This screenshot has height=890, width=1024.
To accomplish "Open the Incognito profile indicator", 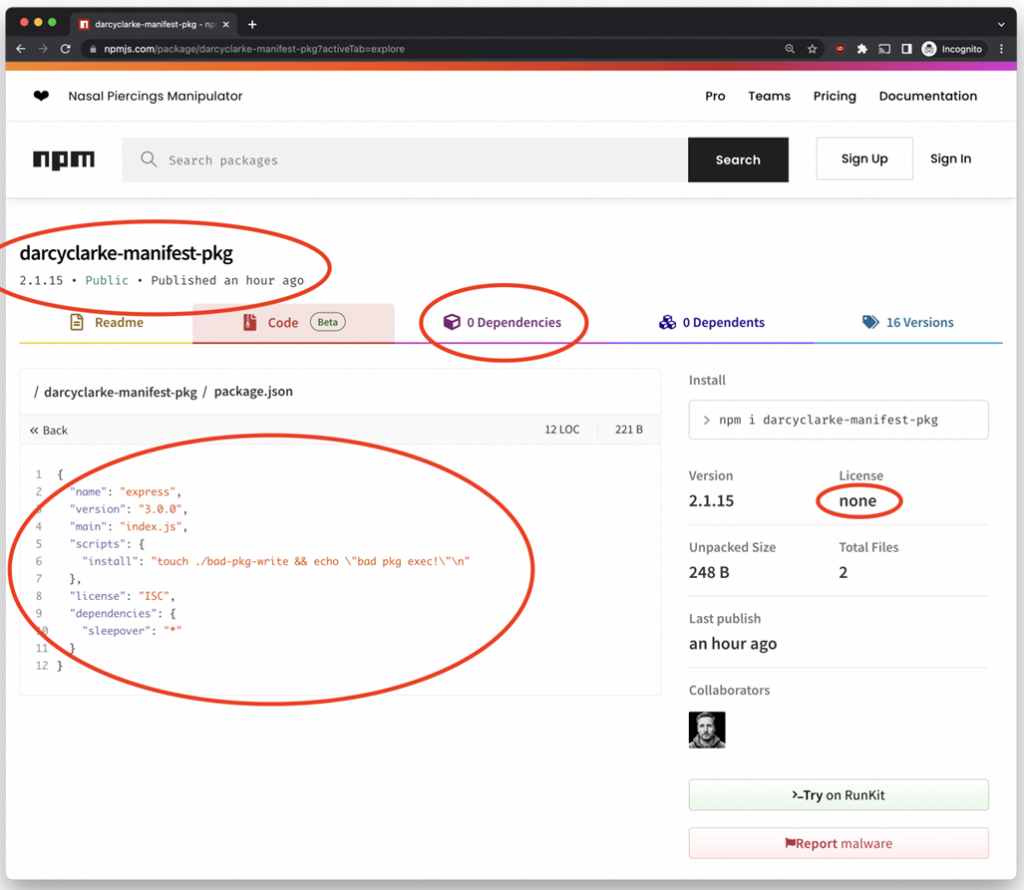I will (x=952, y=49).
